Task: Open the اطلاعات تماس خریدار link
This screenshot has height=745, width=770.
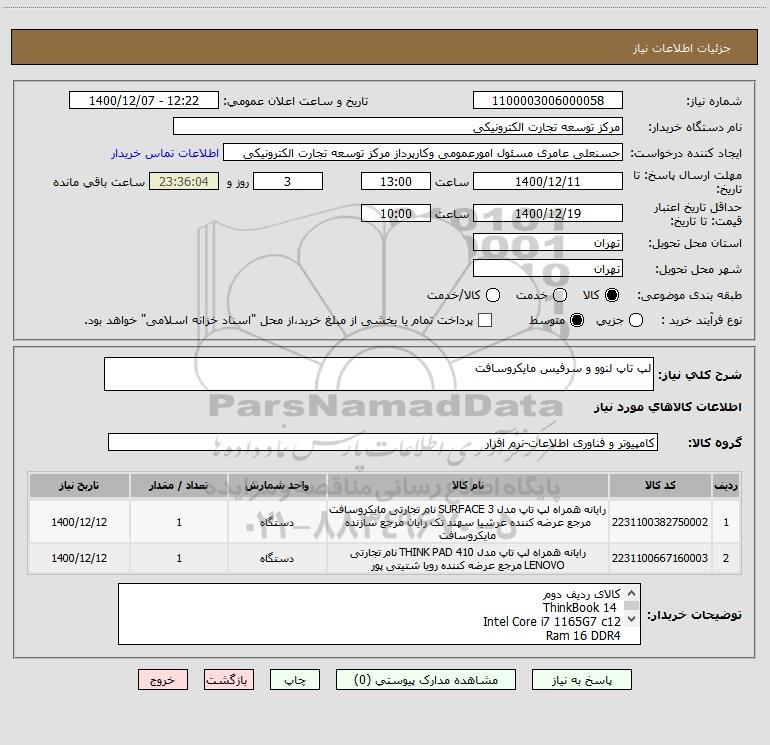Action: click(165, 153)
